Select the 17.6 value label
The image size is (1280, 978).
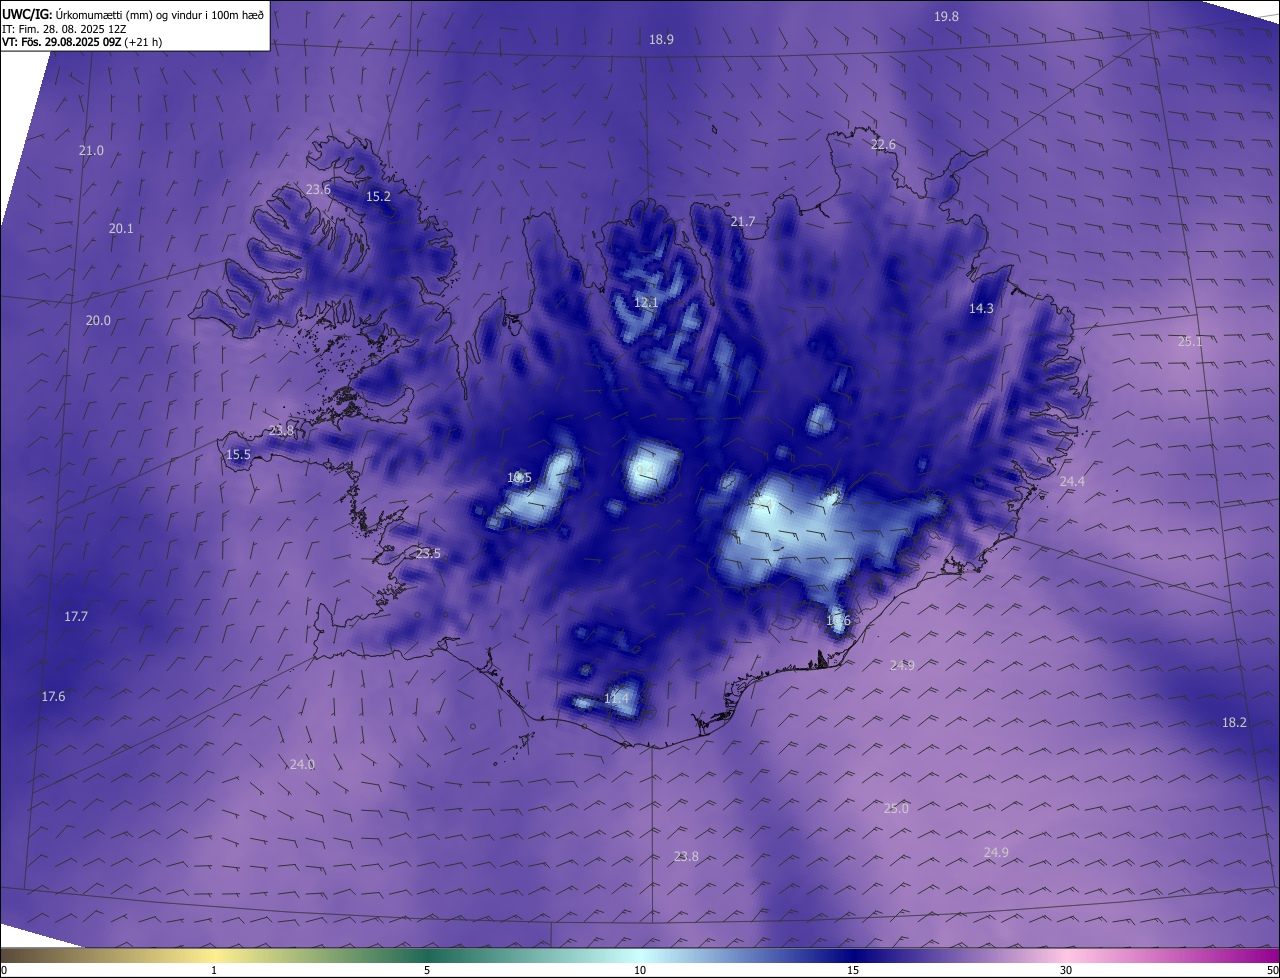click(x=53, y=697)
